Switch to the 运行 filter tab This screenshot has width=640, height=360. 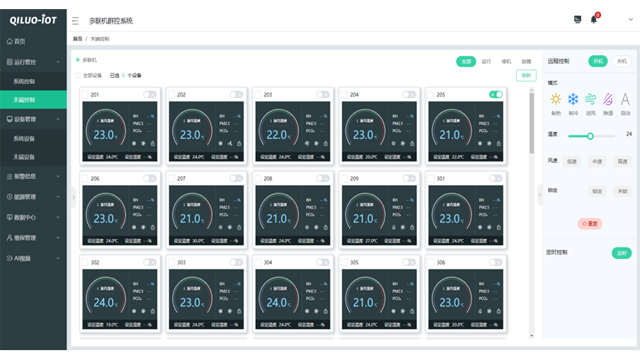click(x=486, y=62)
